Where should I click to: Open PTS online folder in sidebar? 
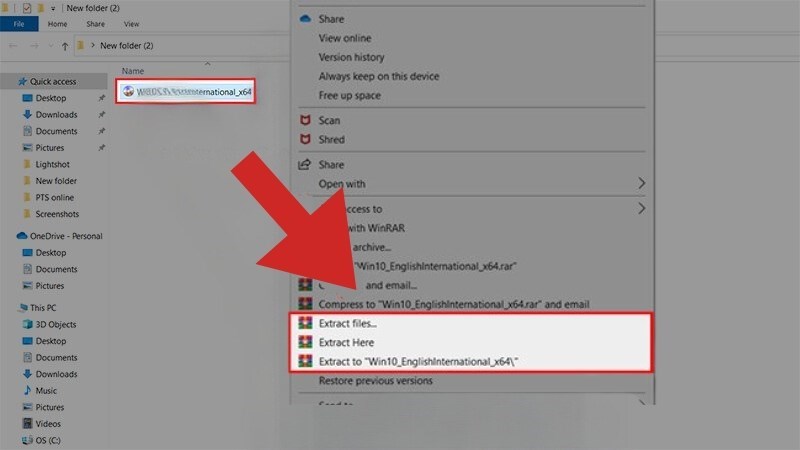coord(55,197)
